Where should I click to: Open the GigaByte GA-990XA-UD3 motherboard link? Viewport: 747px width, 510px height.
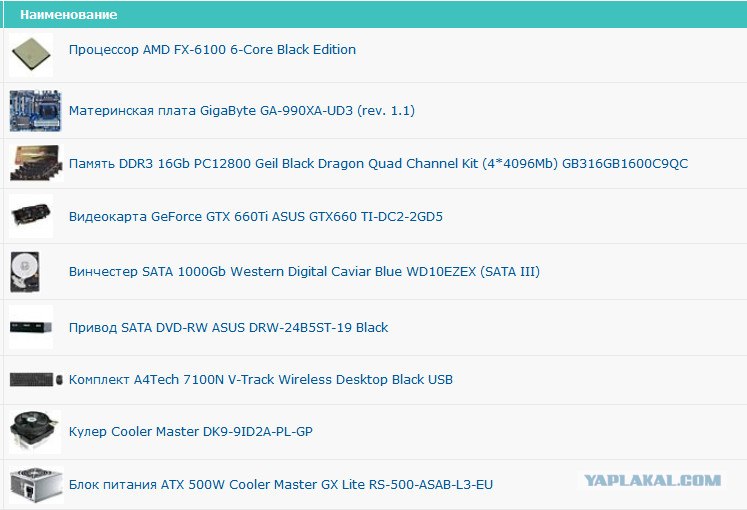241,111
